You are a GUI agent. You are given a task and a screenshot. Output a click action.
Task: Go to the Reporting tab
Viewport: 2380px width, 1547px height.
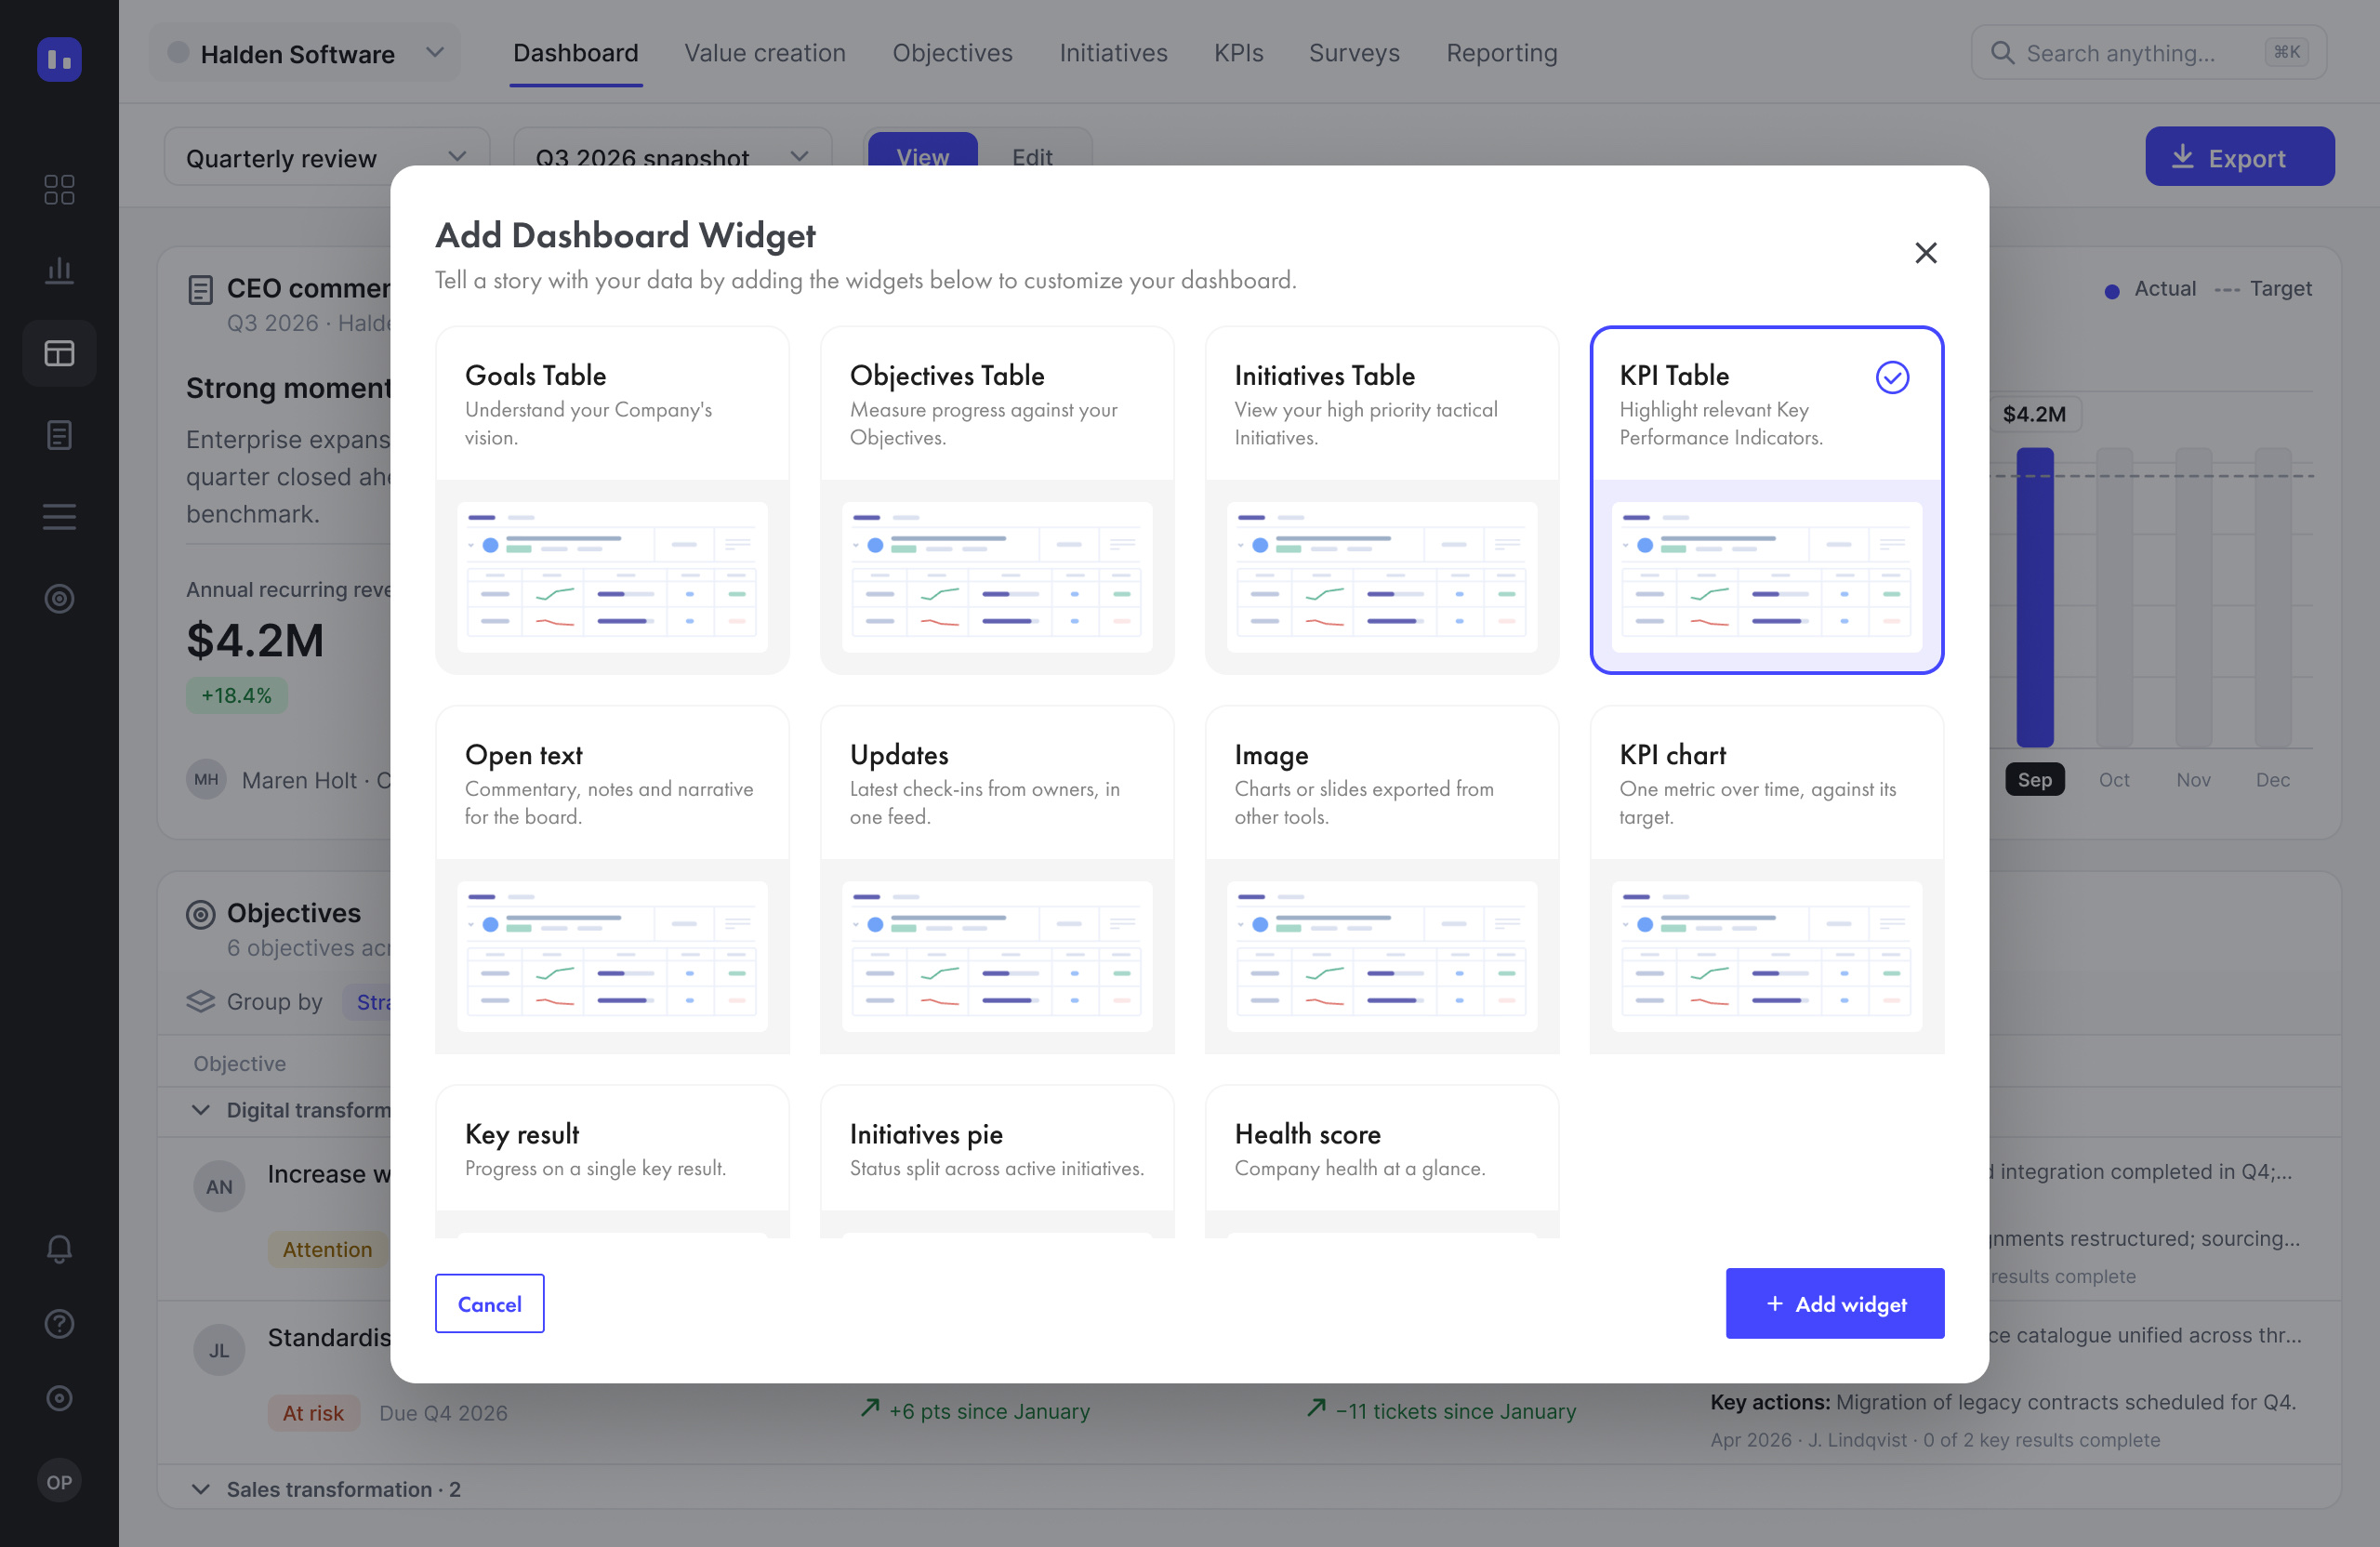(x=1501, y=53)
